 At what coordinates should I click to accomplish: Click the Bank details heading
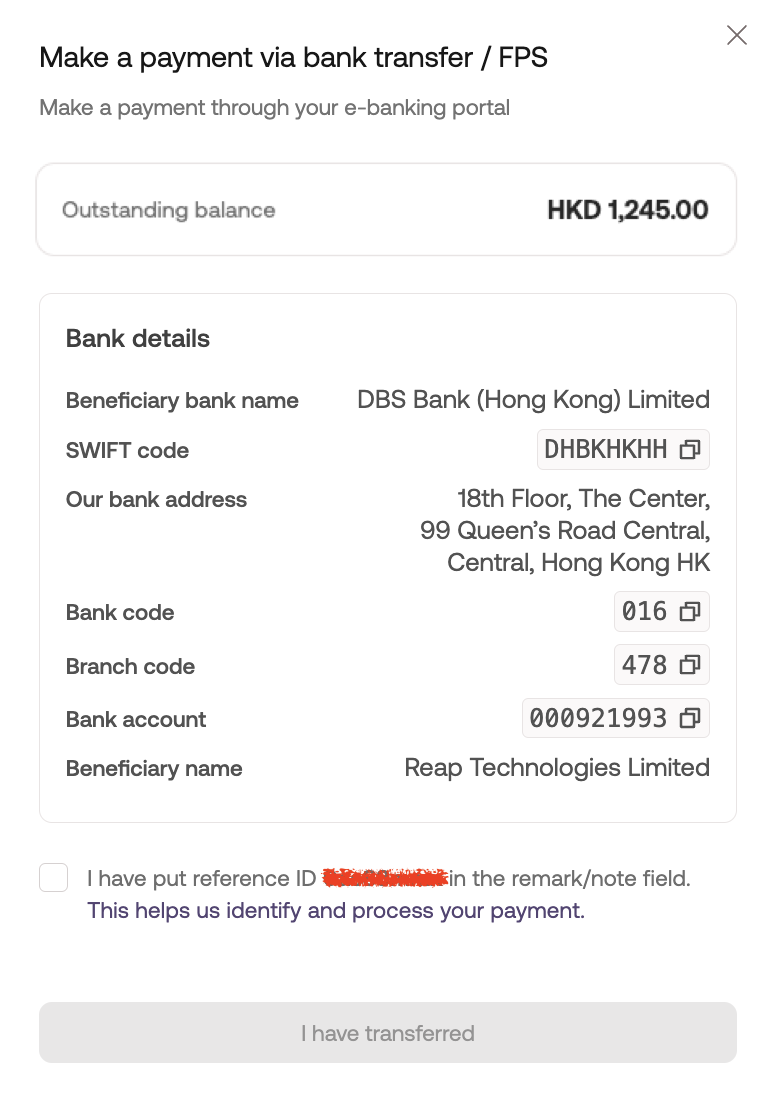click(138, 339)
